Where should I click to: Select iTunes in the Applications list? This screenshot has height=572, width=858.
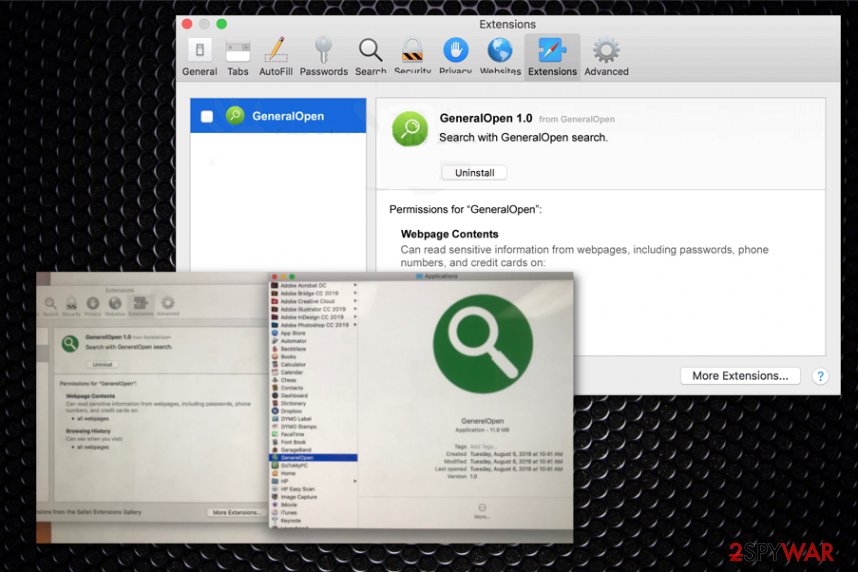(314, 513)
